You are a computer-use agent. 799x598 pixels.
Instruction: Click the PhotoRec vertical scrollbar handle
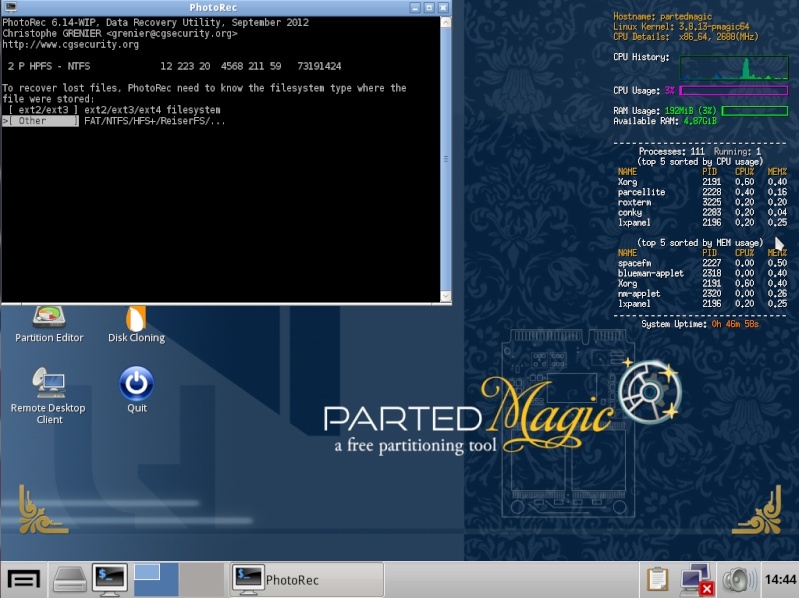[445, 159]
